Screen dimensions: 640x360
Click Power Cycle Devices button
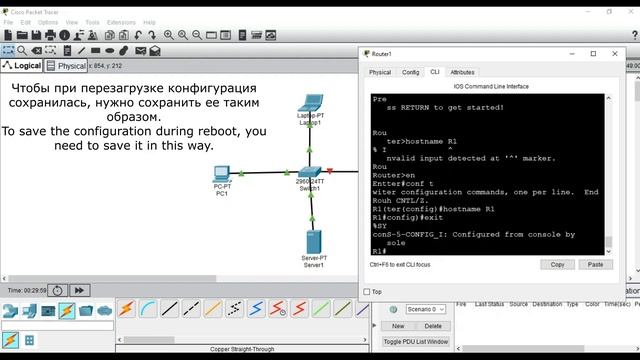click(x=57, y=291)
